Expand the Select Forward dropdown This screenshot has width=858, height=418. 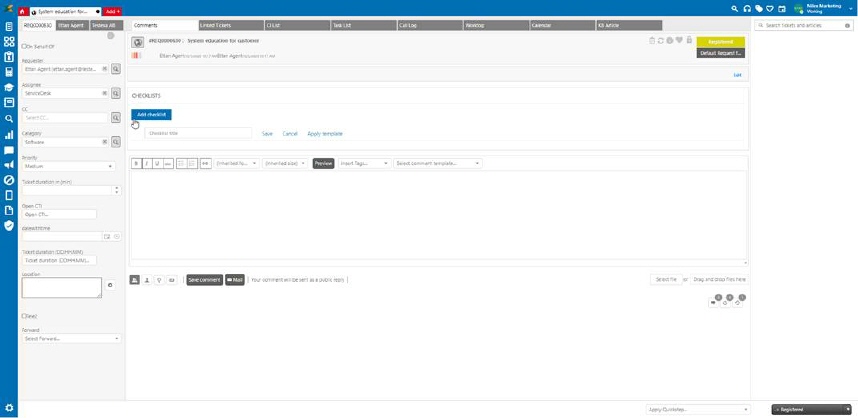pyautogui.click(x=71, y=339)
